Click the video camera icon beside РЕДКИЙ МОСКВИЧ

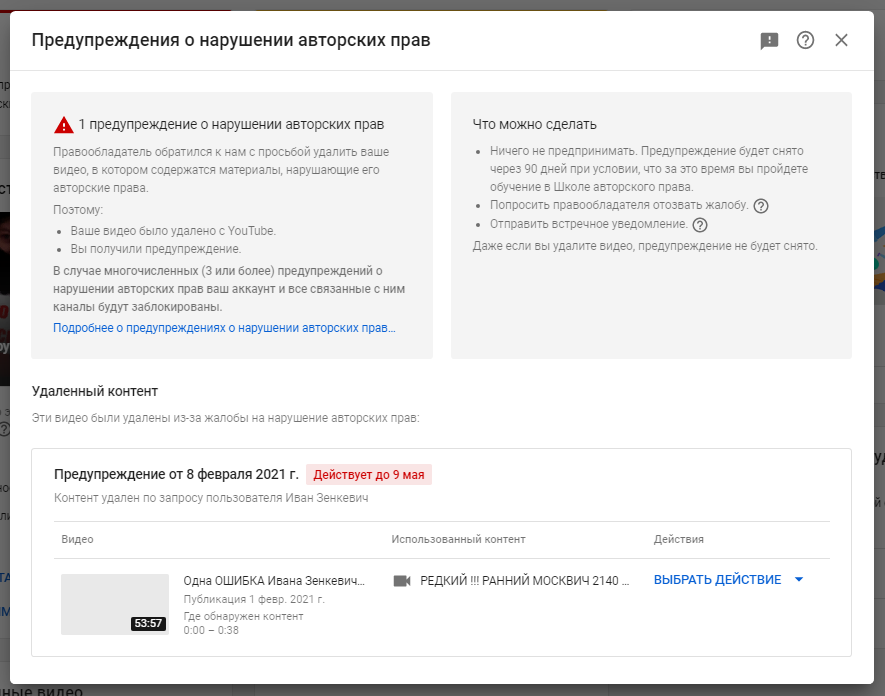(402, 581)
